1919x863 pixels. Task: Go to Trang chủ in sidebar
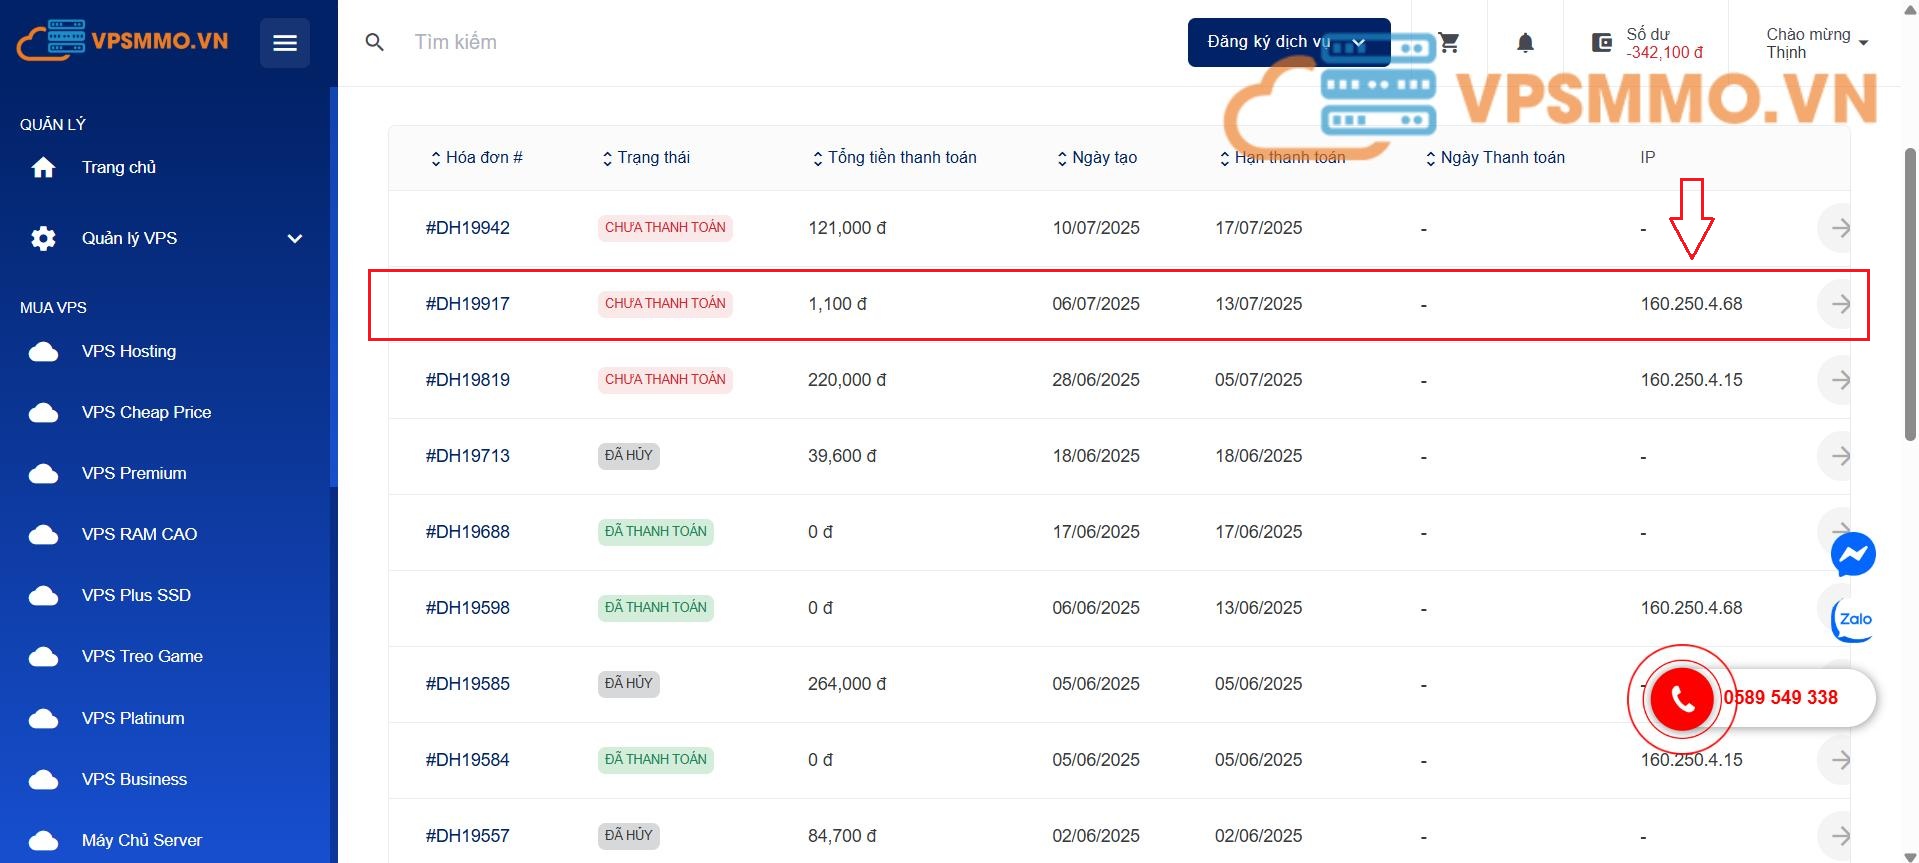118,167
